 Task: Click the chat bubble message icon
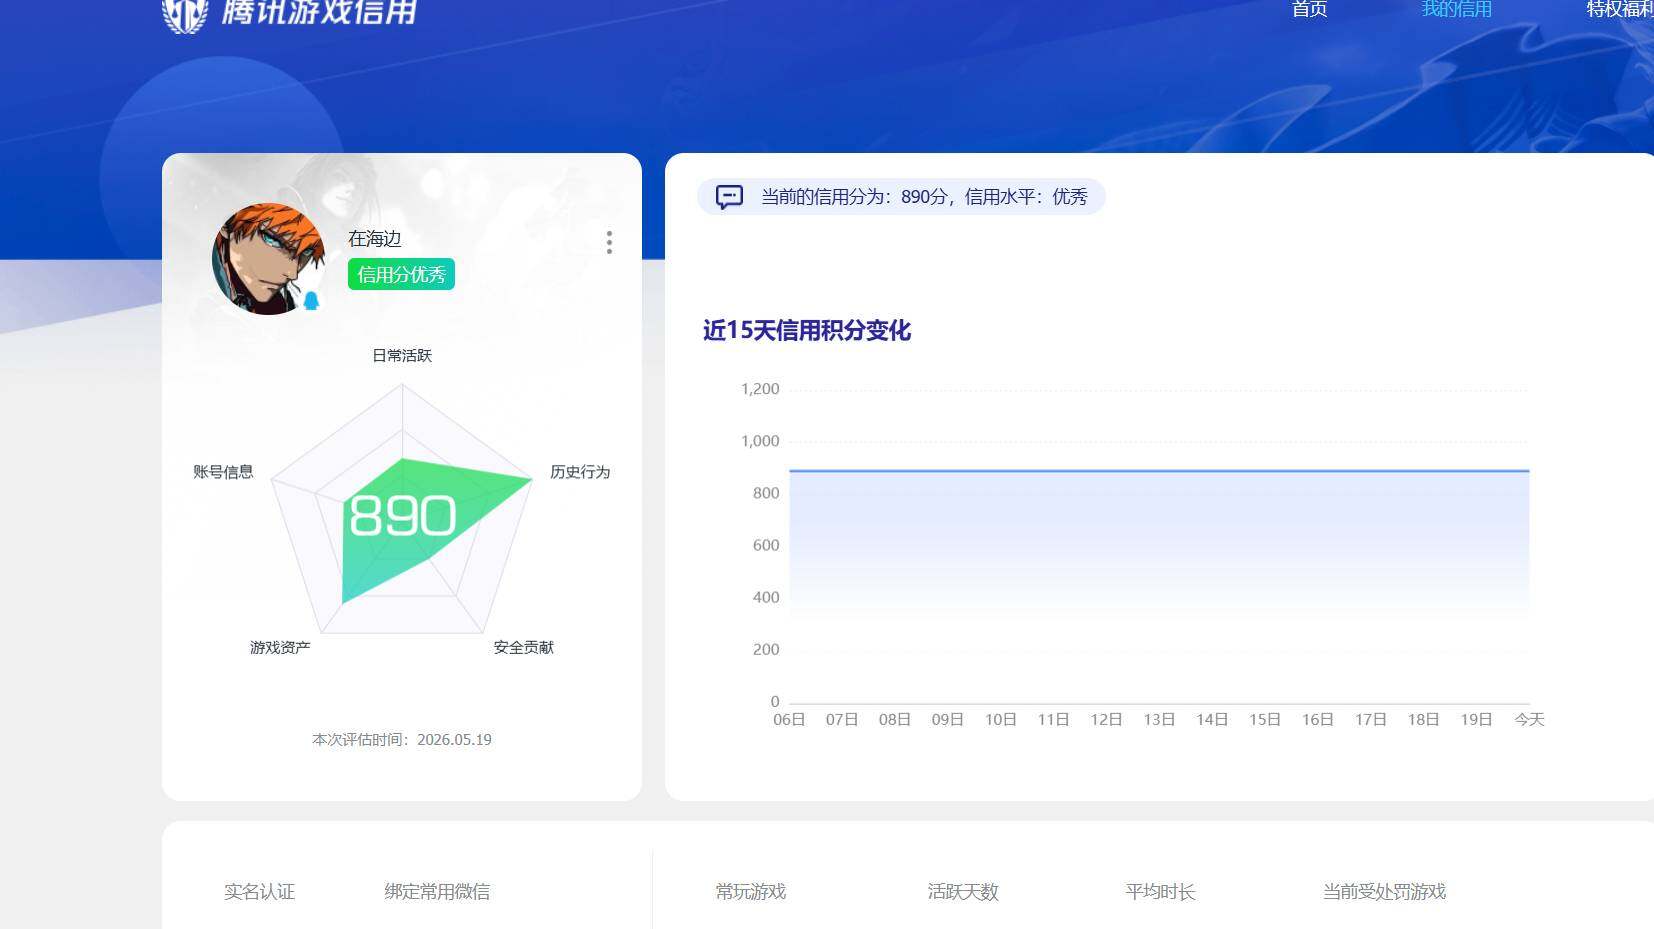(729, 197)
